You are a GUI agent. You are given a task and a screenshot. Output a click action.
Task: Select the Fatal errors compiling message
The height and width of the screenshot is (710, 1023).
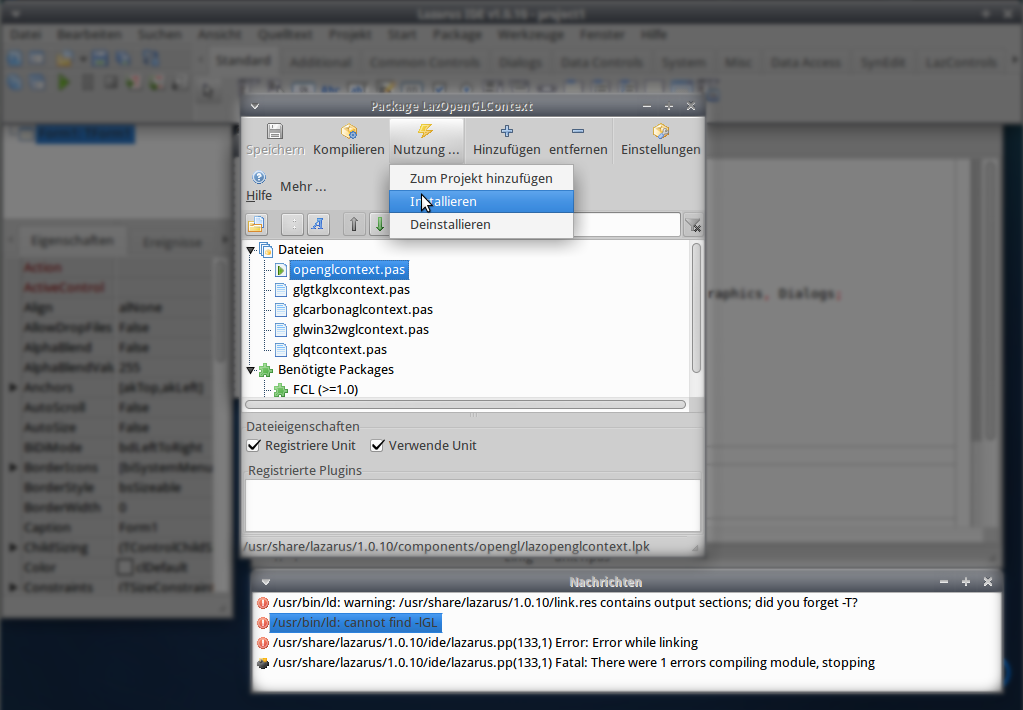click(x=574, y=663)
